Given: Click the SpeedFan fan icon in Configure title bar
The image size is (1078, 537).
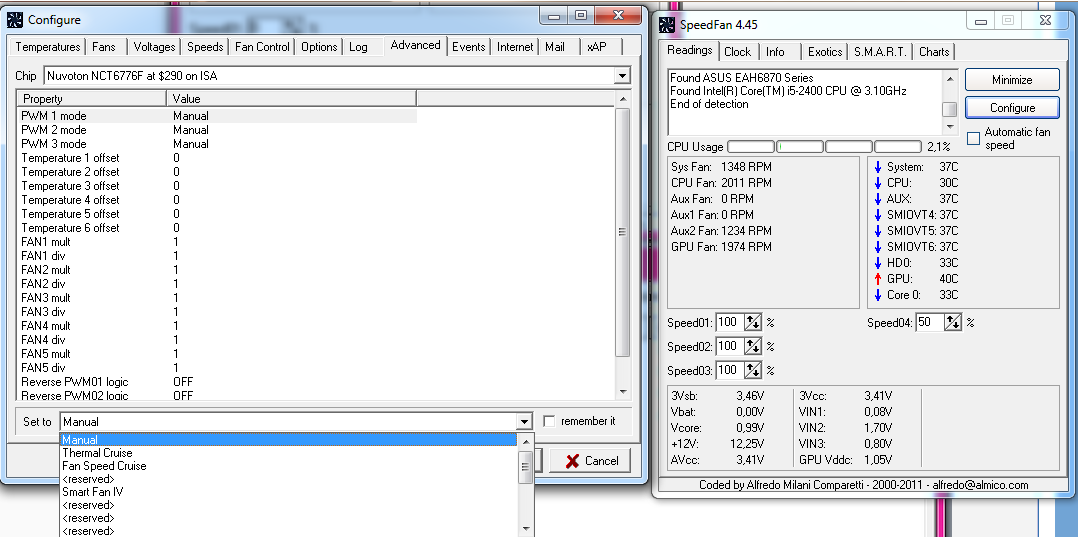Looking at the screenshot, I should click(x=14, y=20).
